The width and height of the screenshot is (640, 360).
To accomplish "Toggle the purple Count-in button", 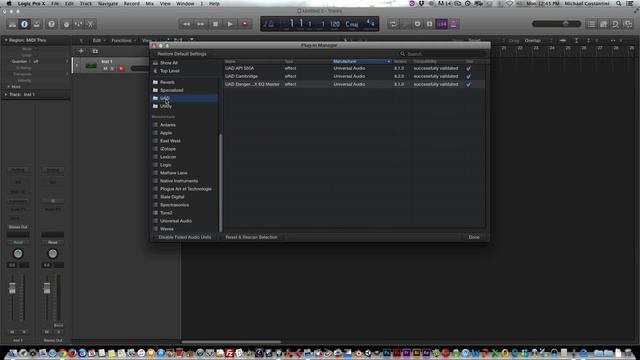I will click(x=442, y=24).
